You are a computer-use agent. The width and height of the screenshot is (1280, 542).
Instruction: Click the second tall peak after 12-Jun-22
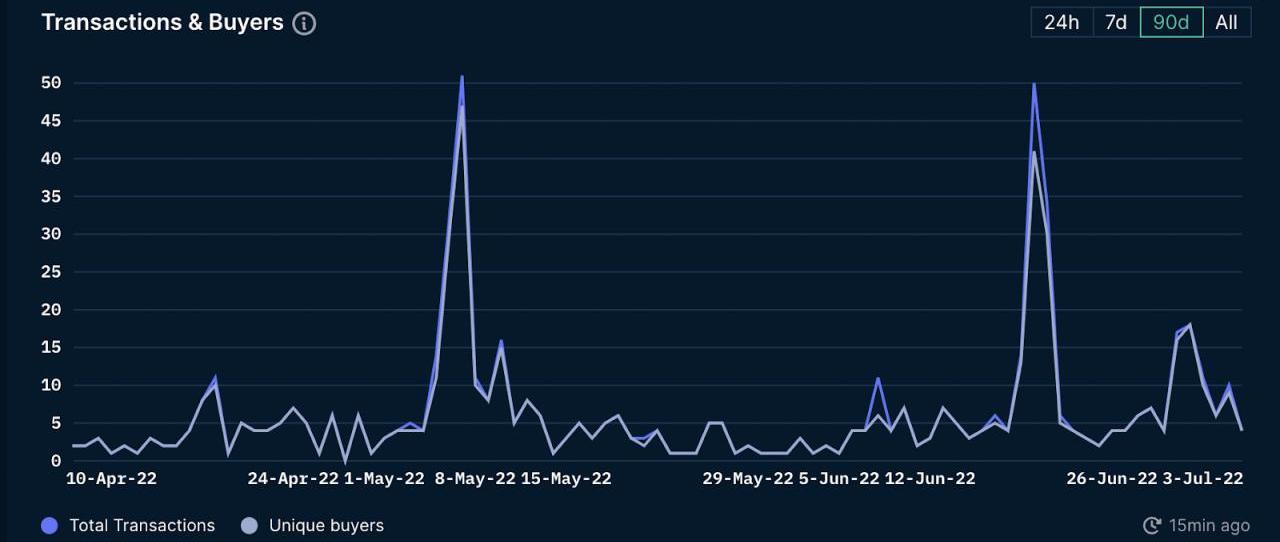tap(1033, 85)
